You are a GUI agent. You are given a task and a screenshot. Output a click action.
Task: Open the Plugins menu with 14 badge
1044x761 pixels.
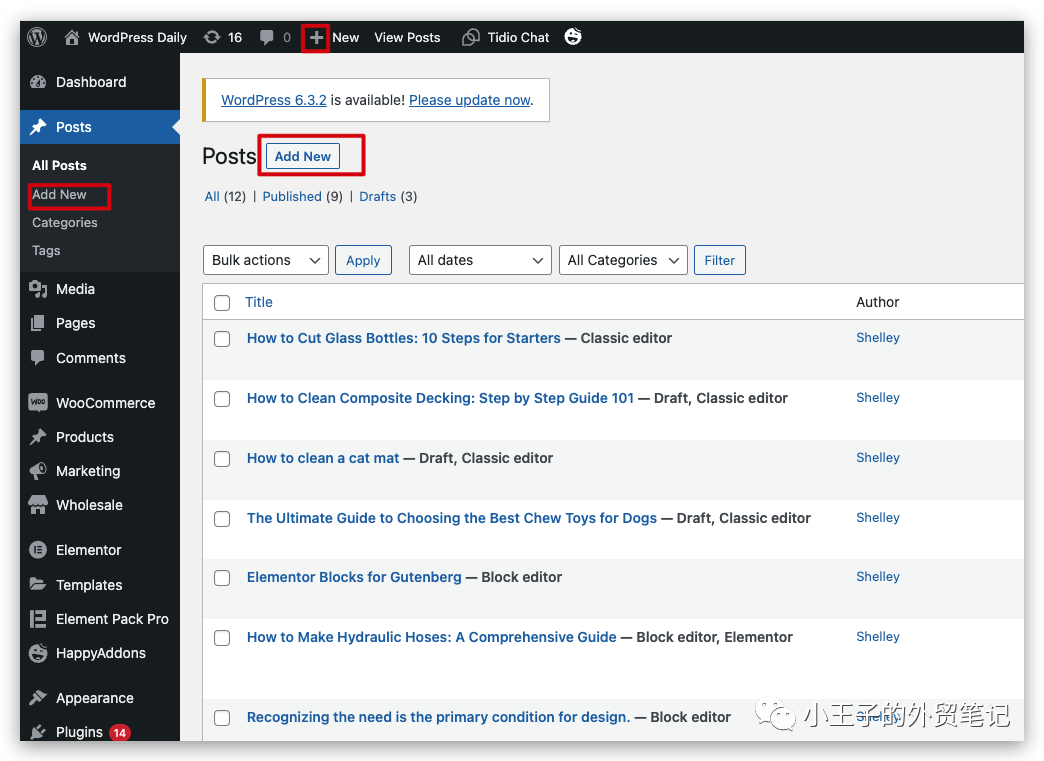[x=100, y=732]
